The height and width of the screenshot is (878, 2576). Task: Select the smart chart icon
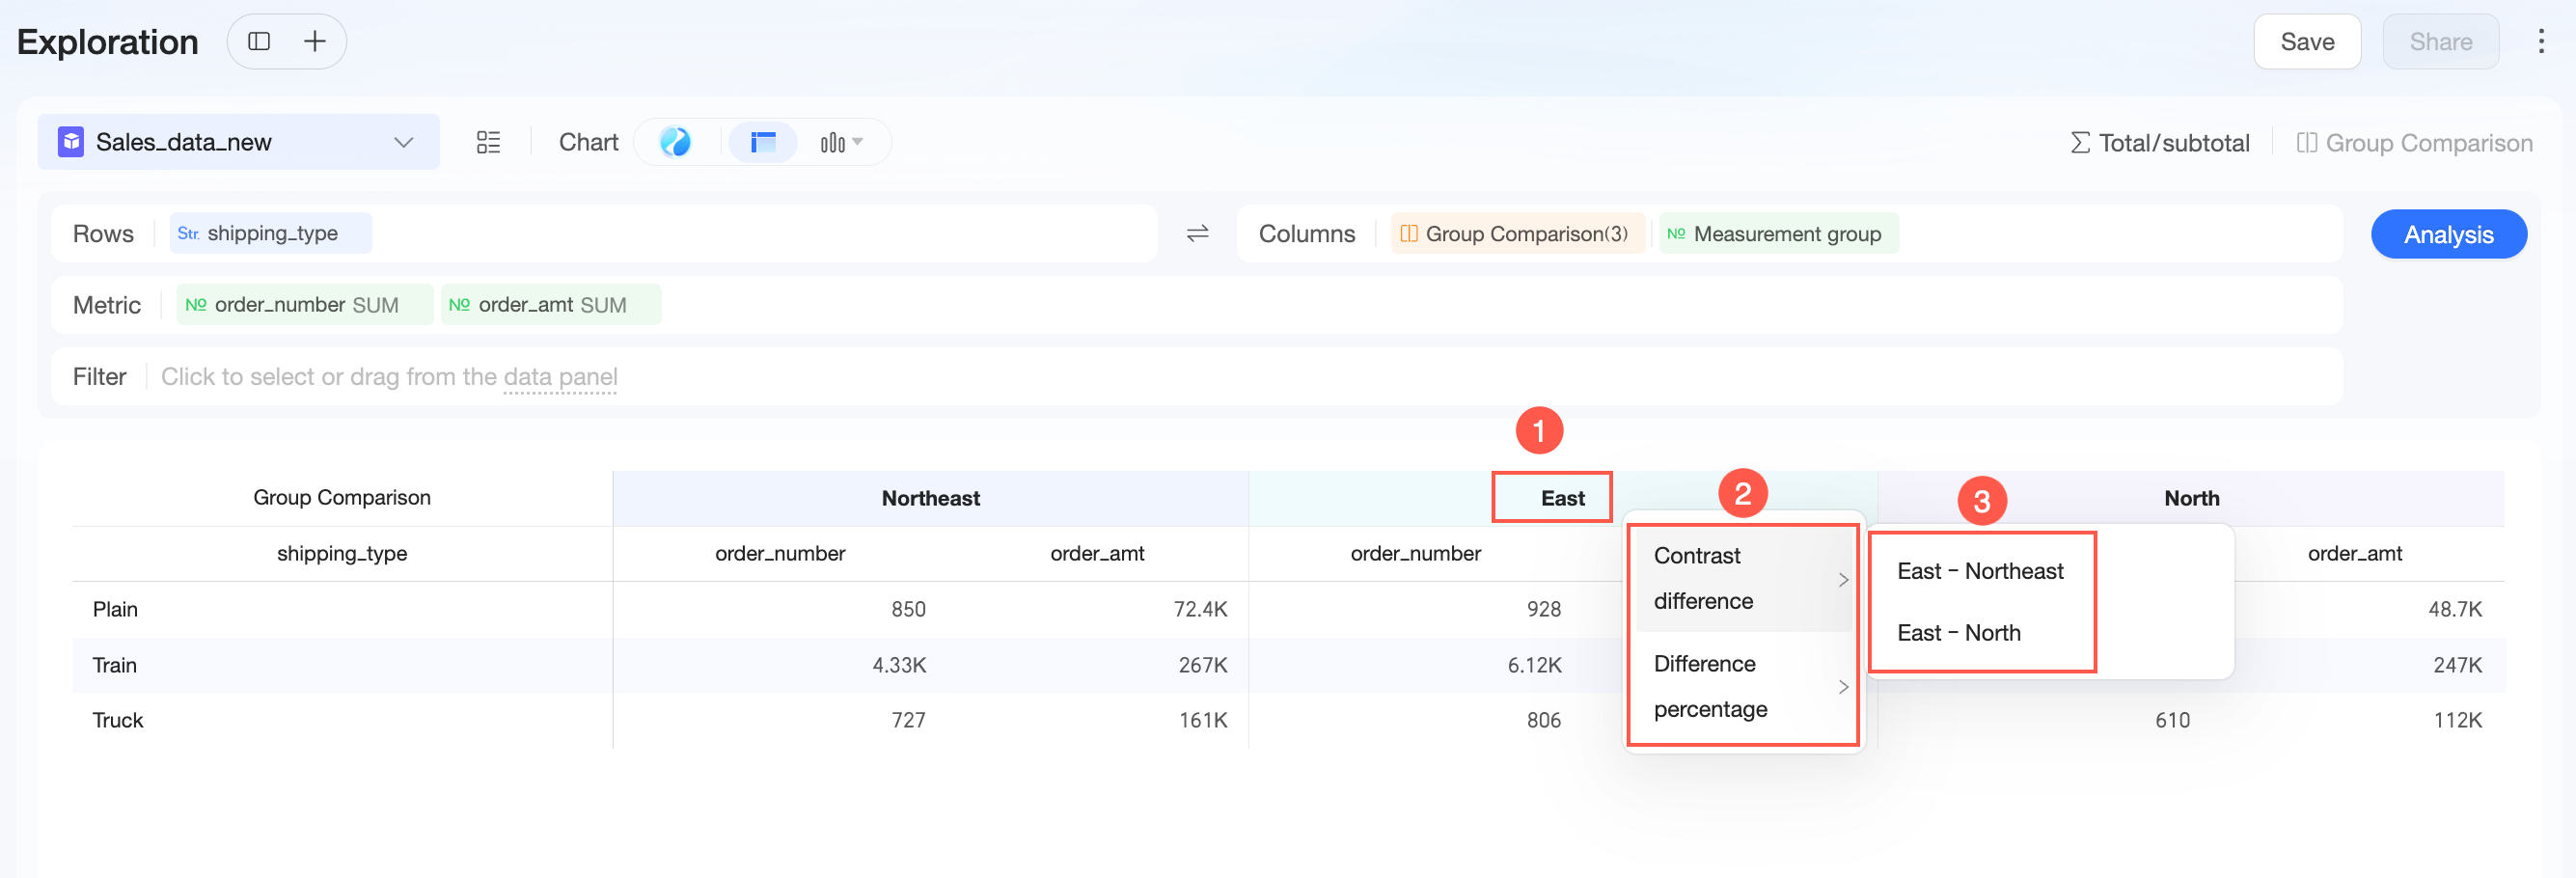click(676, 142)
